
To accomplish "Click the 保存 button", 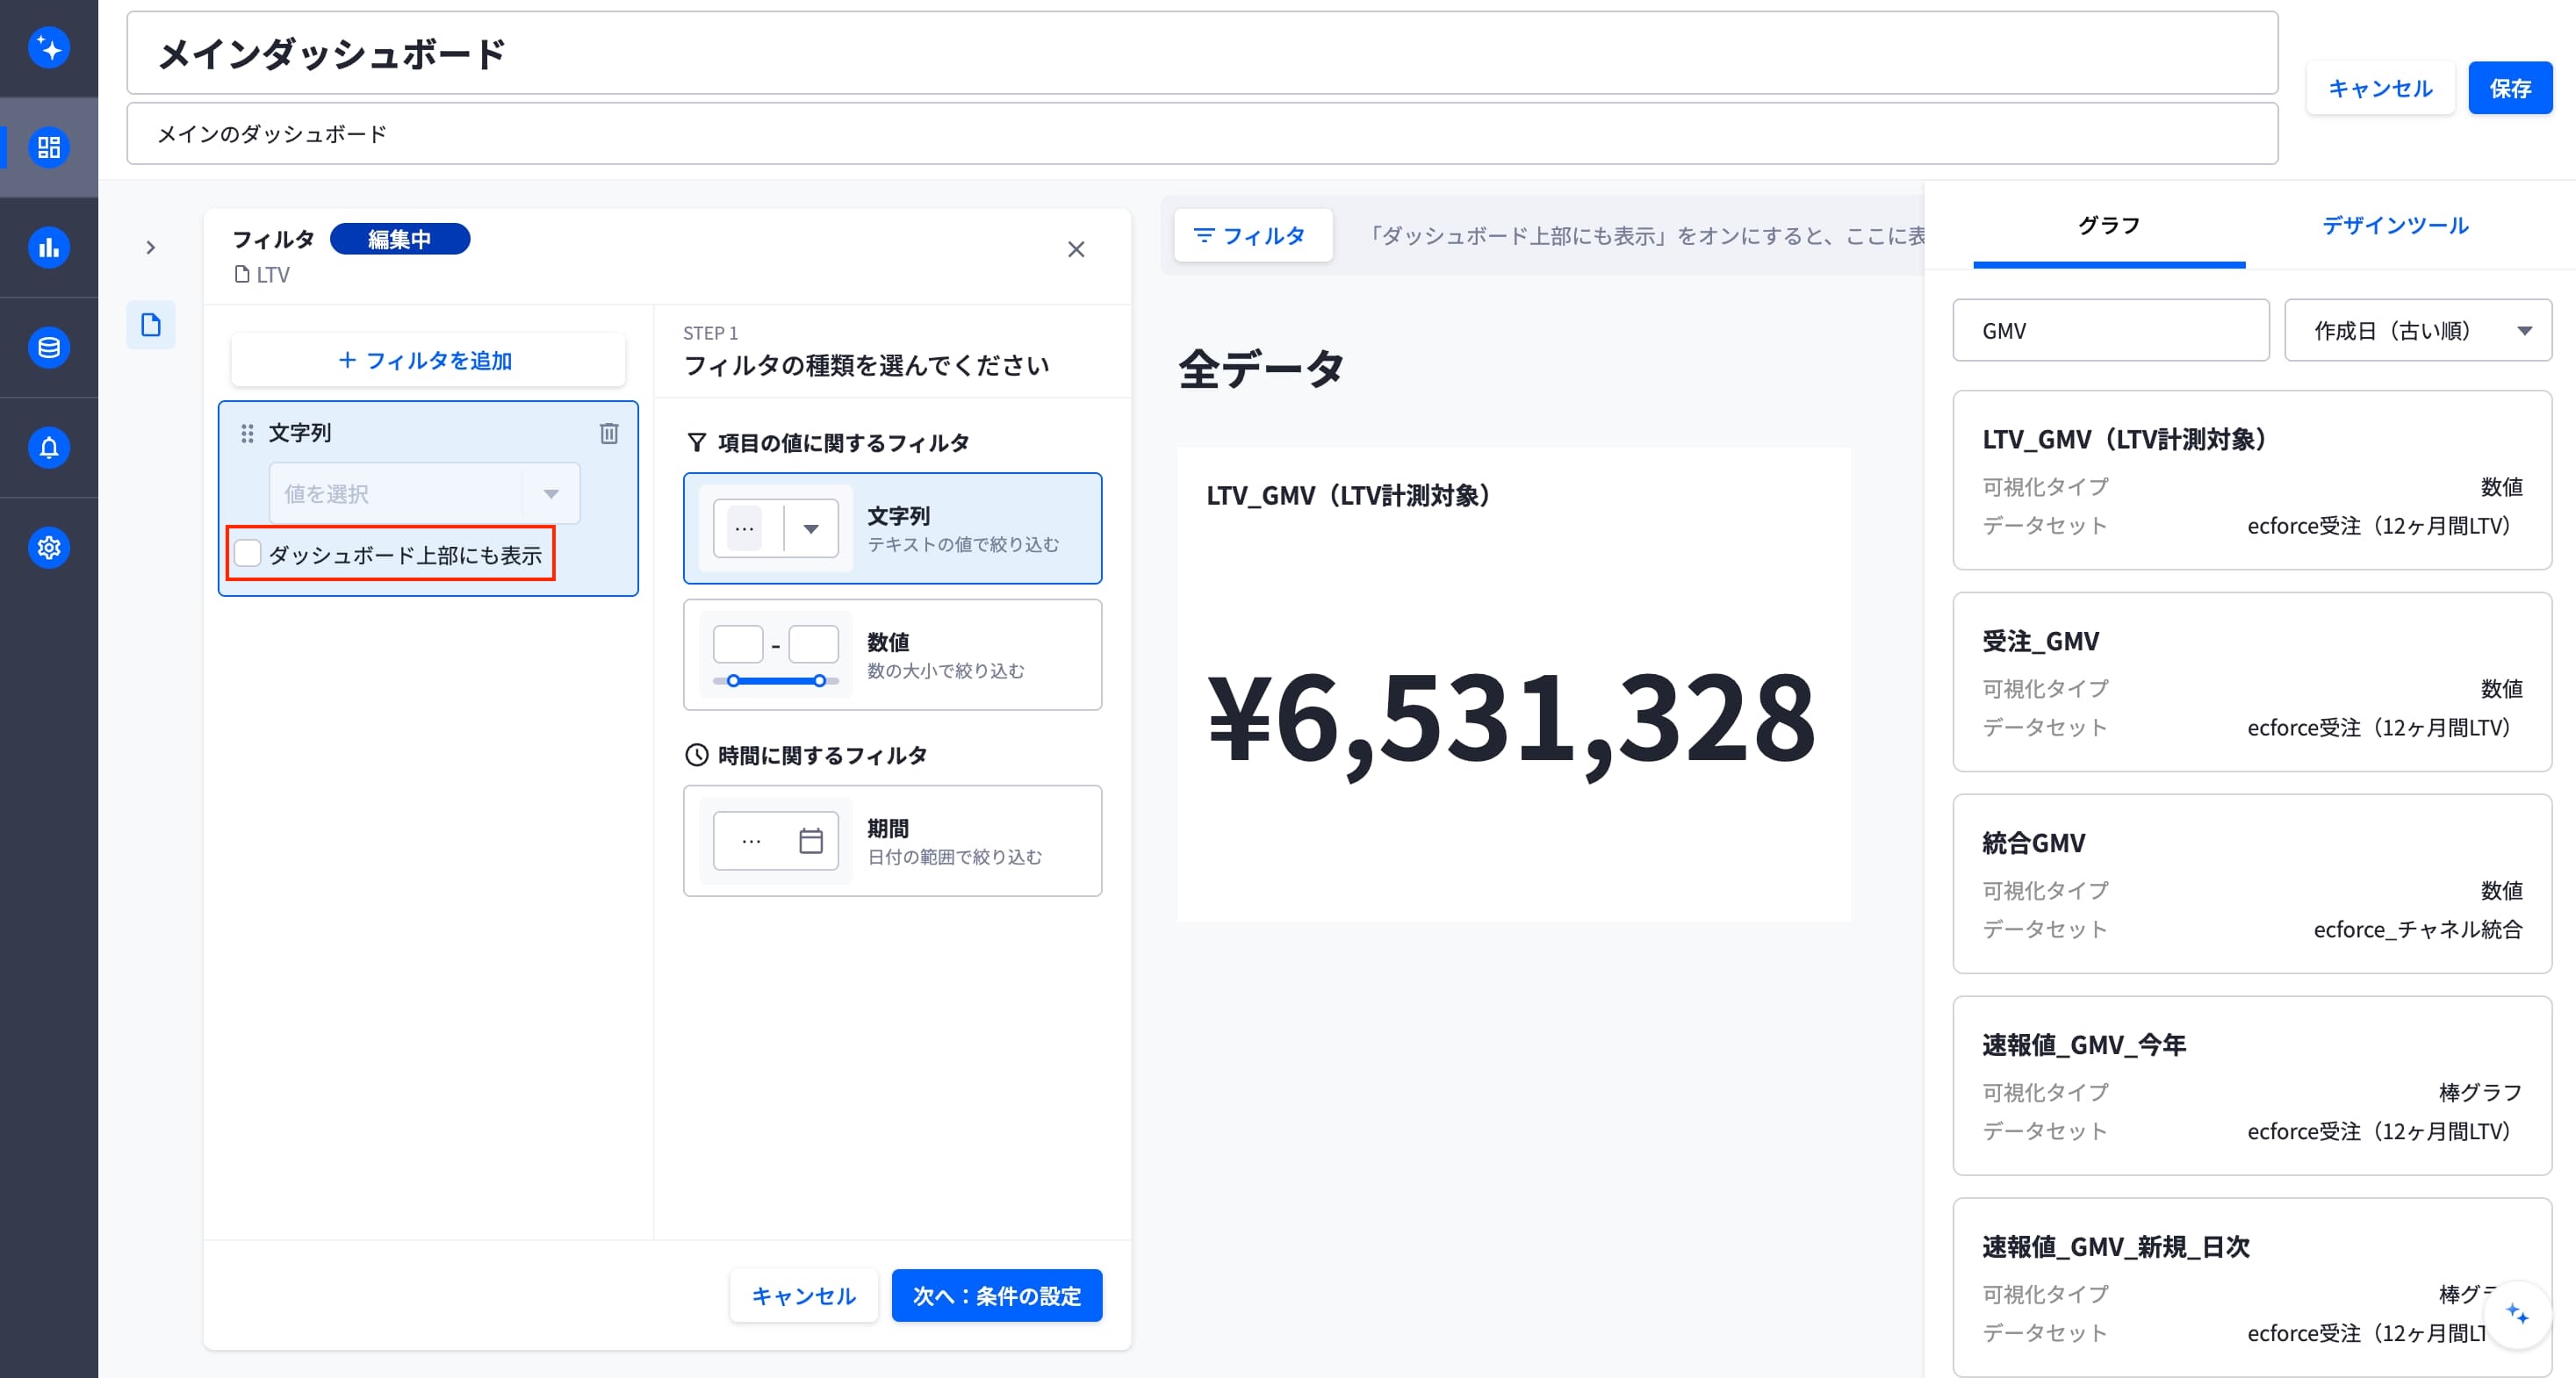I will click(2510, 88).
